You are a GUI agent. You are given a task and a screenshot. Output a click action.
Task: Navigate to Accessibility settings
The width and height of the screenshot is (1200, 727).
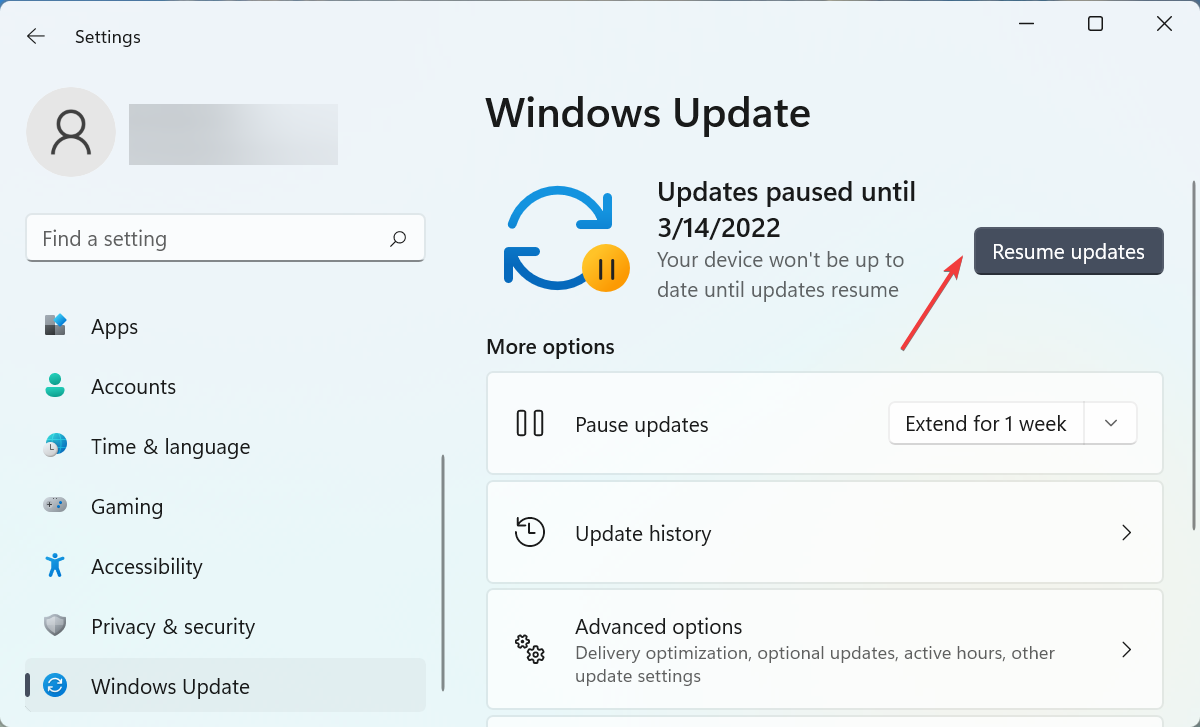tap(225, 566)
